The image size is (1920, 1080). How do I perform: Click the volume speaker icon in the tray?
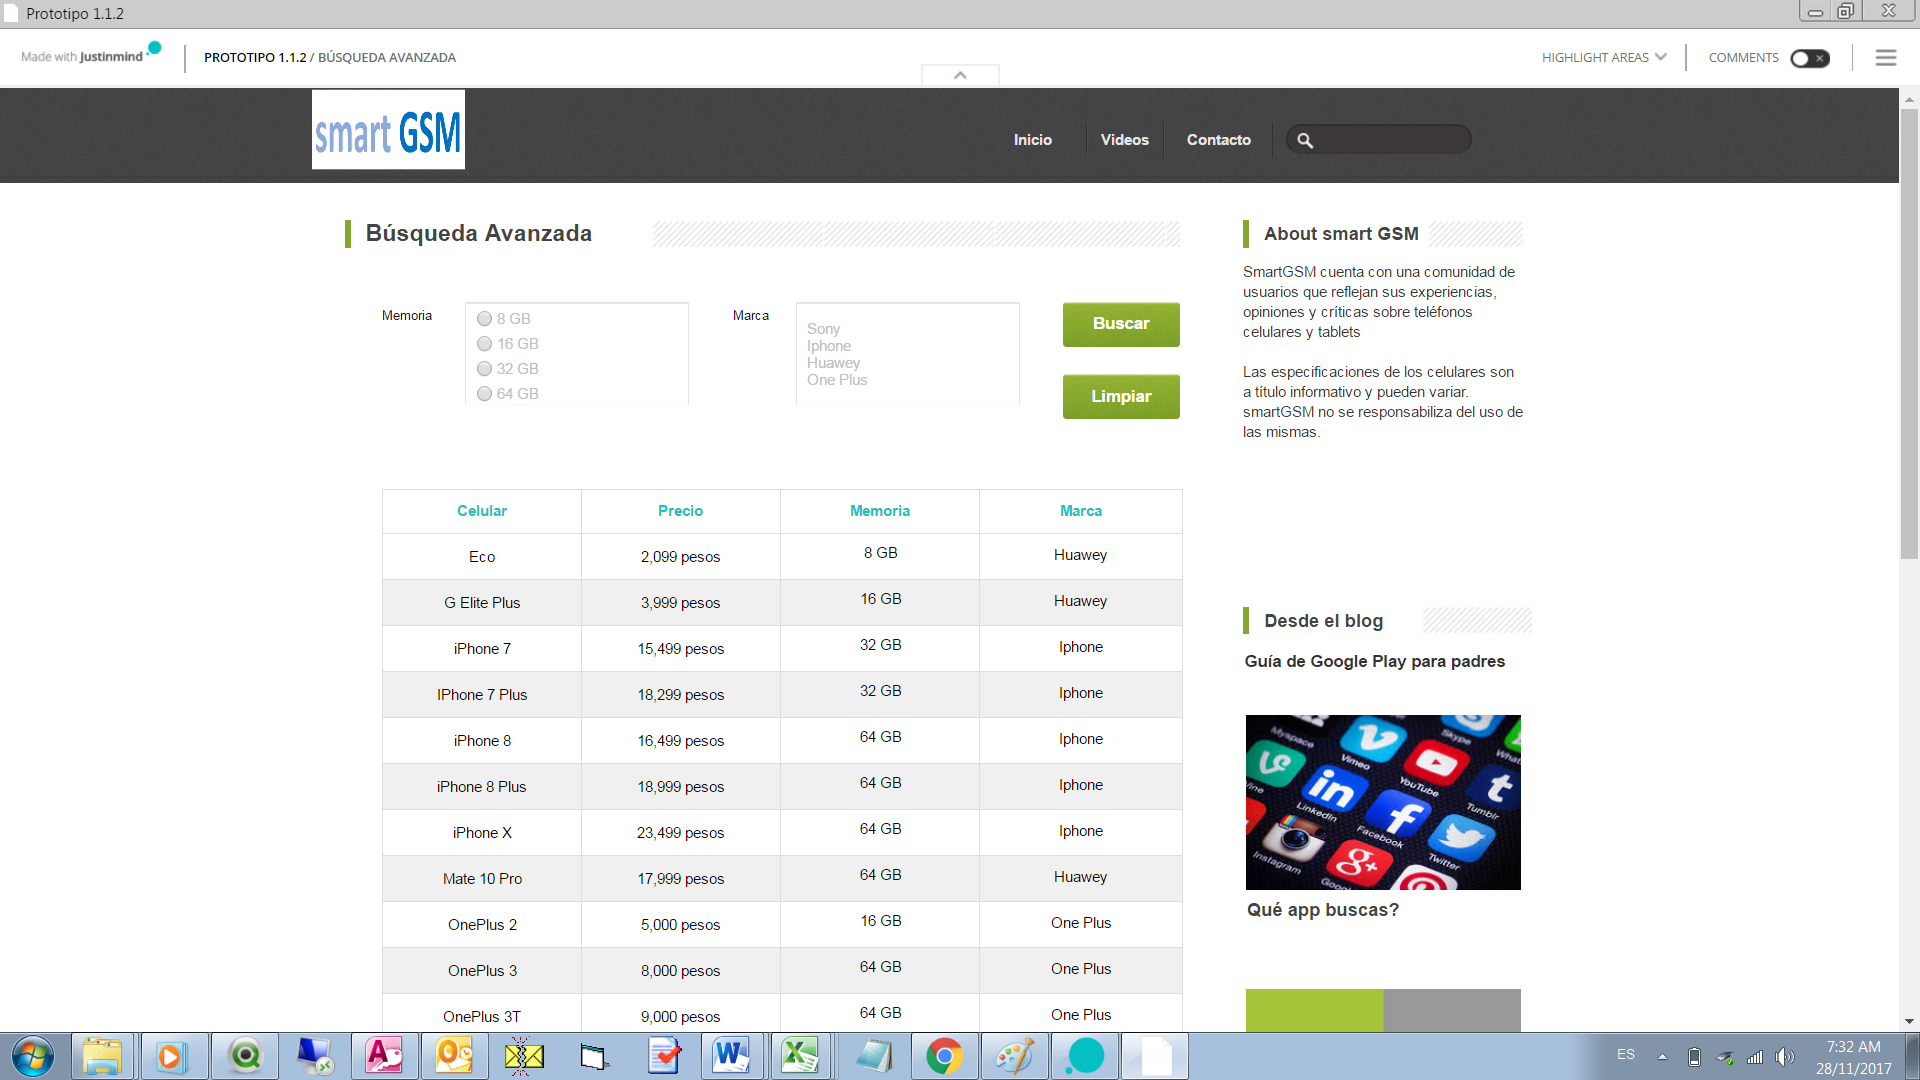(1784, 1057)
